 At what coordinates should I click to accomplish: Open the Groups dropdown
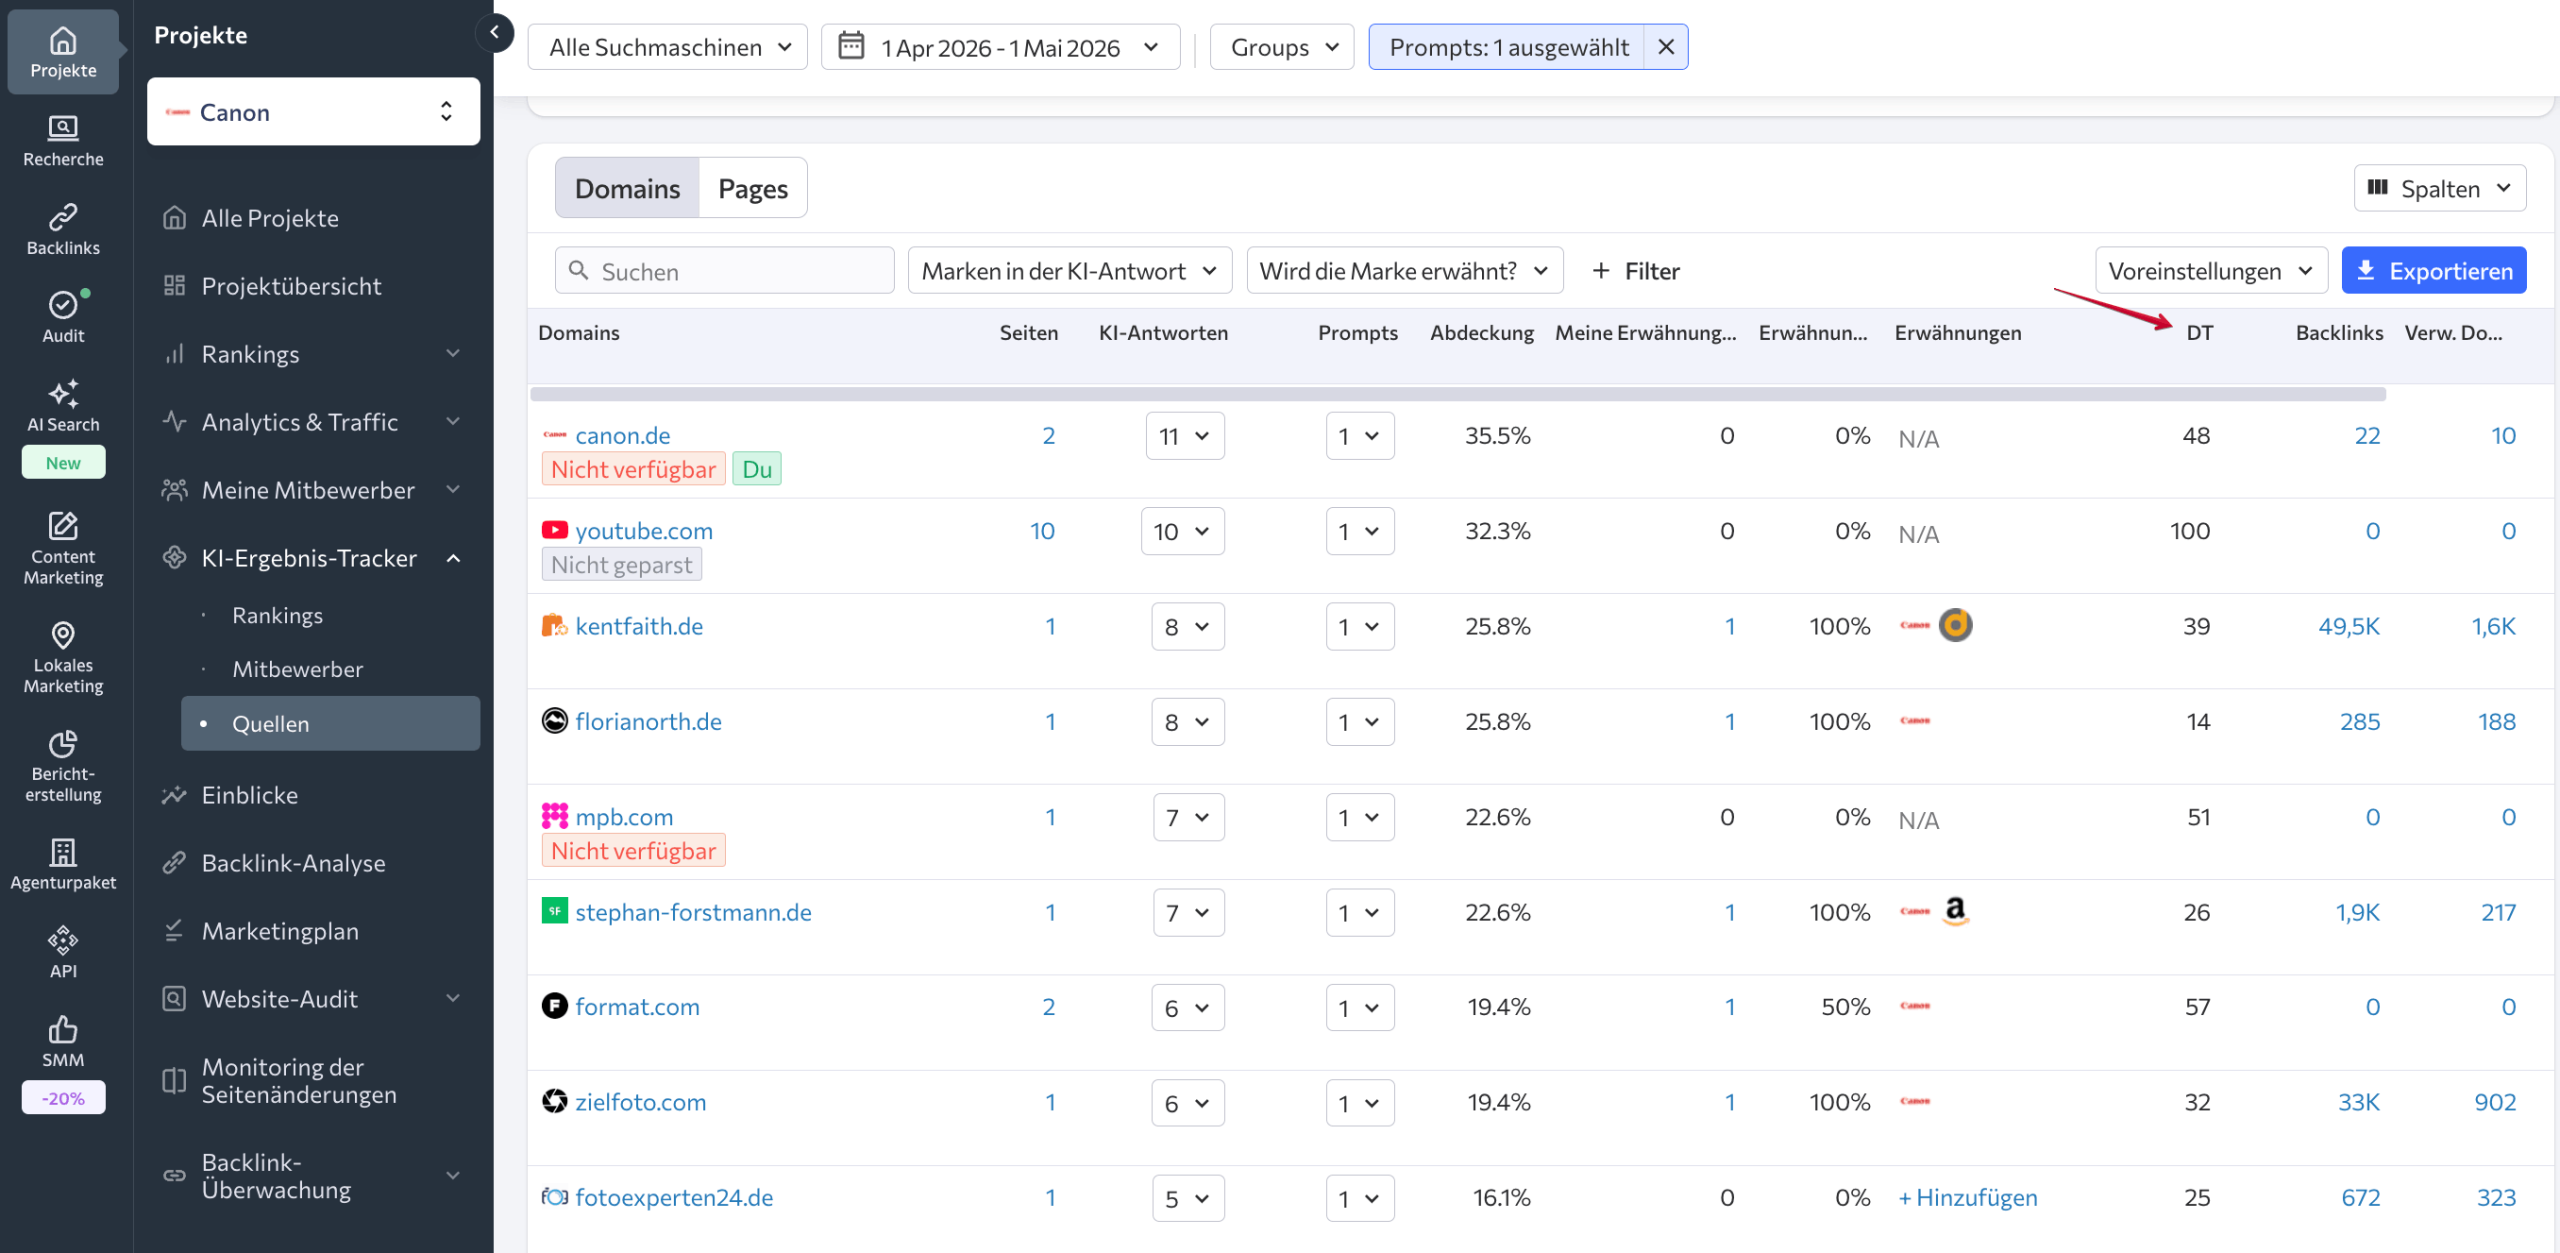tap(1282, 47)
